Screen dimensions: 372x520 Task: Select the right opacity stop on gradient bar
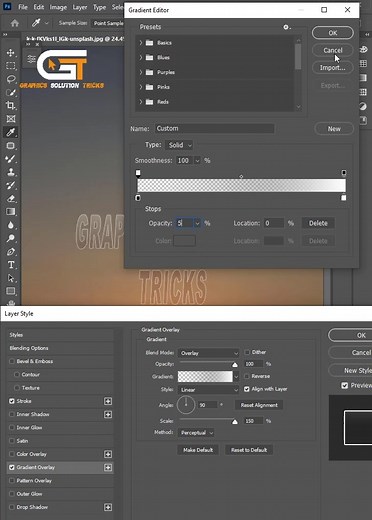point(344,173)
